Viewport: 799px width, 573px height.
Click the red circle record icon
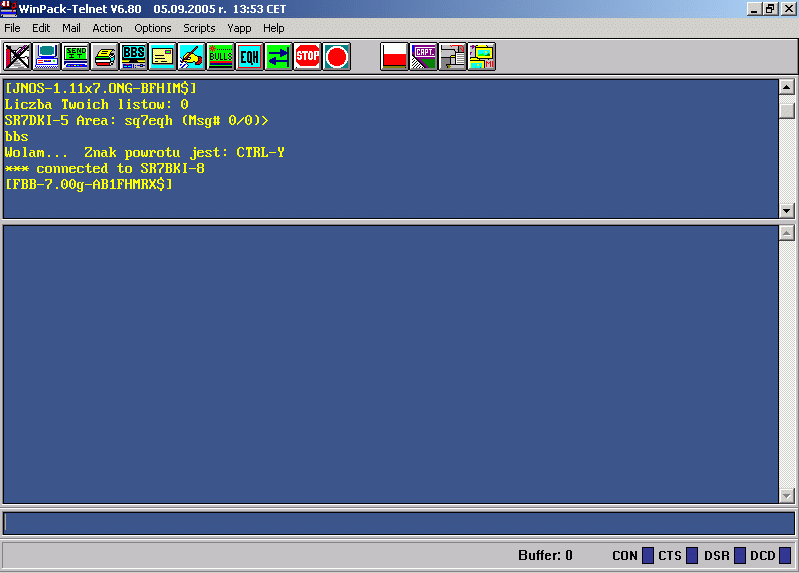pos(337,56)
